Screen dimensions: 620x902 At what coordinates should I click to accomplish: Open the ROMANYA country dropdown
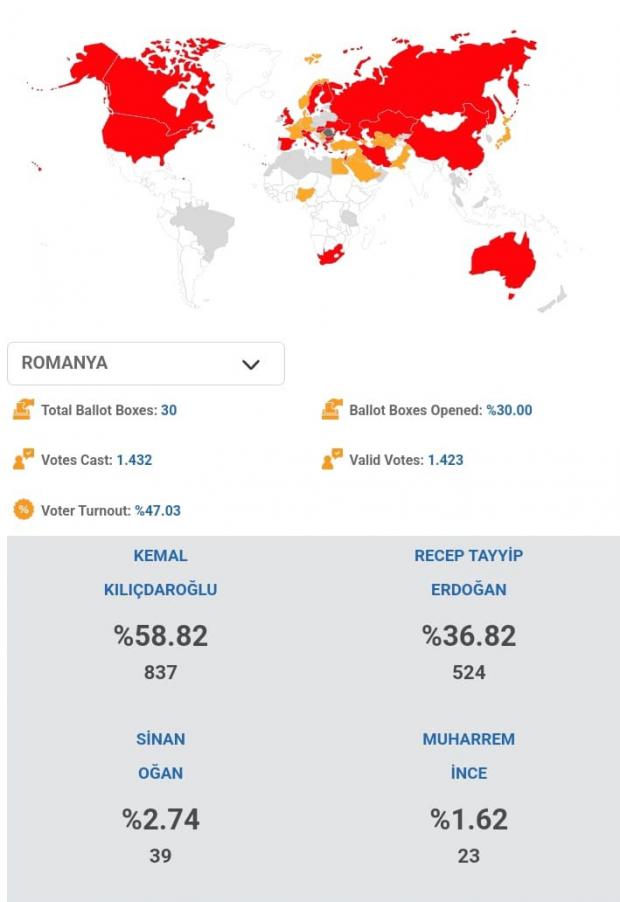(x=145, y=364)
